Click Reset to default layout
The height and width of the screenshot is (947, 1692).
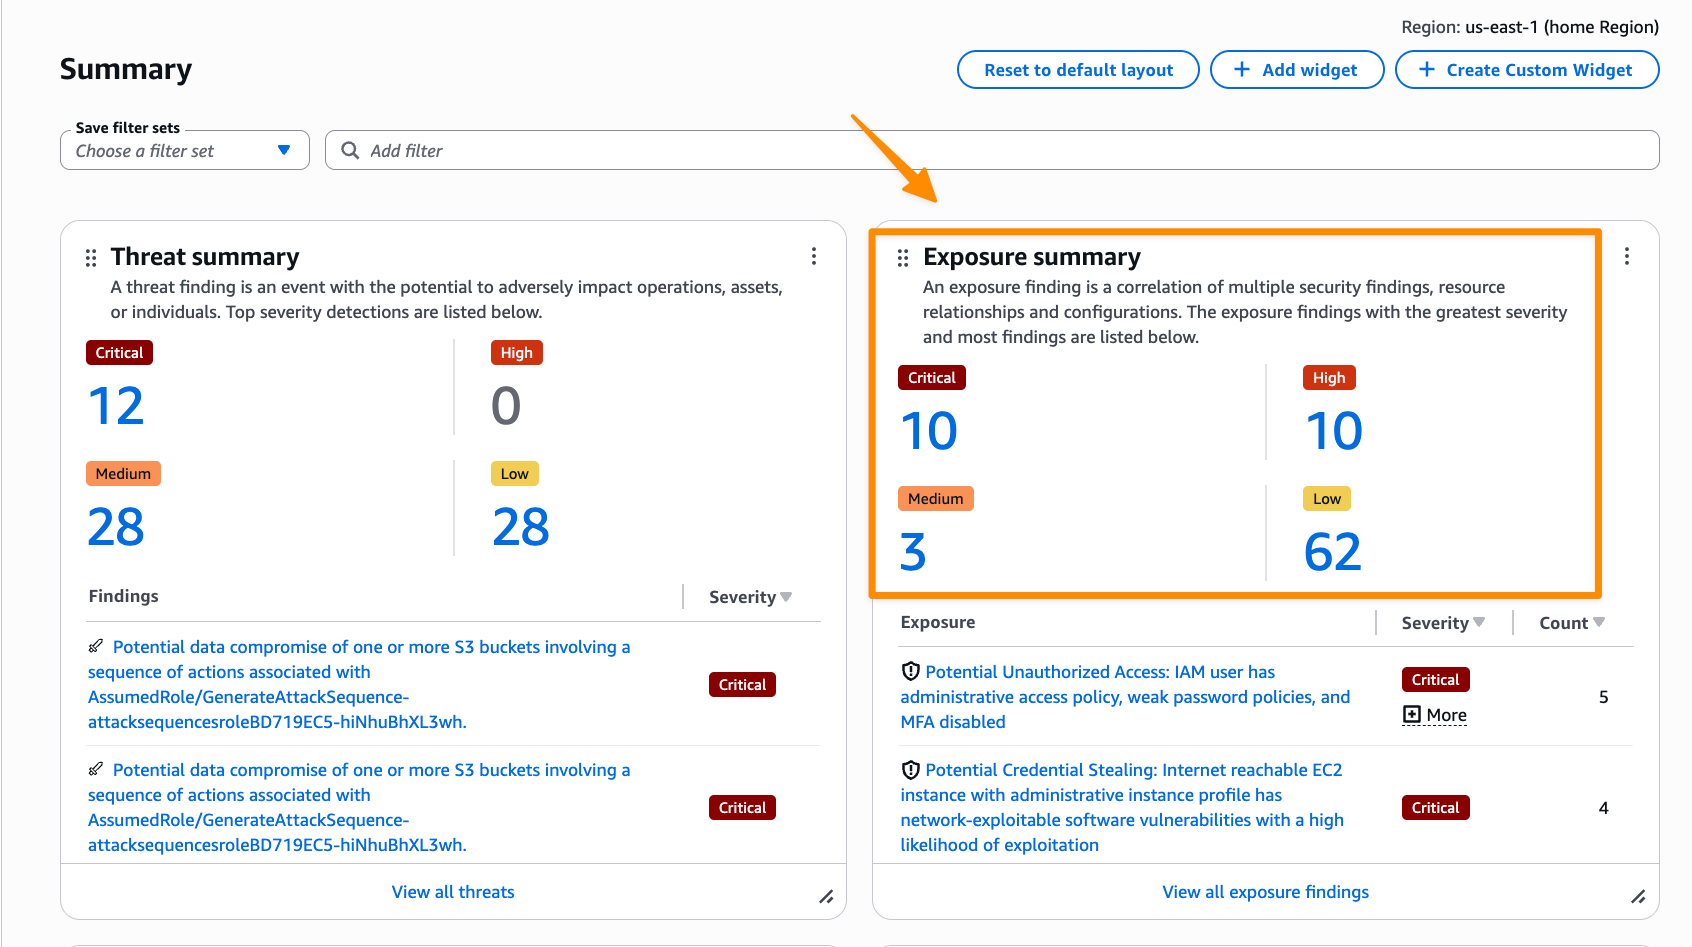tap(1078, 69)
